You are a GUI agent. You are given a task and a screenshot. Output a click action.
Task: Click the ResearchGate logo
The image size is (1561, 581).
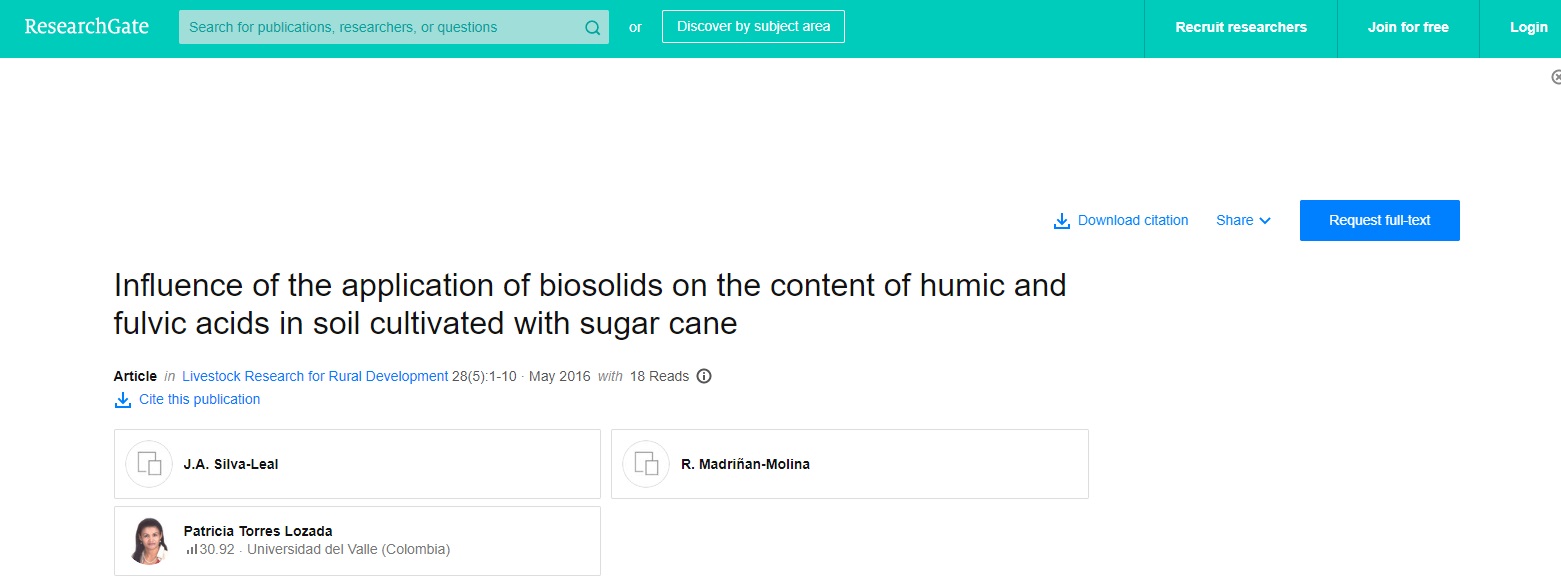[x=87, y=27]
